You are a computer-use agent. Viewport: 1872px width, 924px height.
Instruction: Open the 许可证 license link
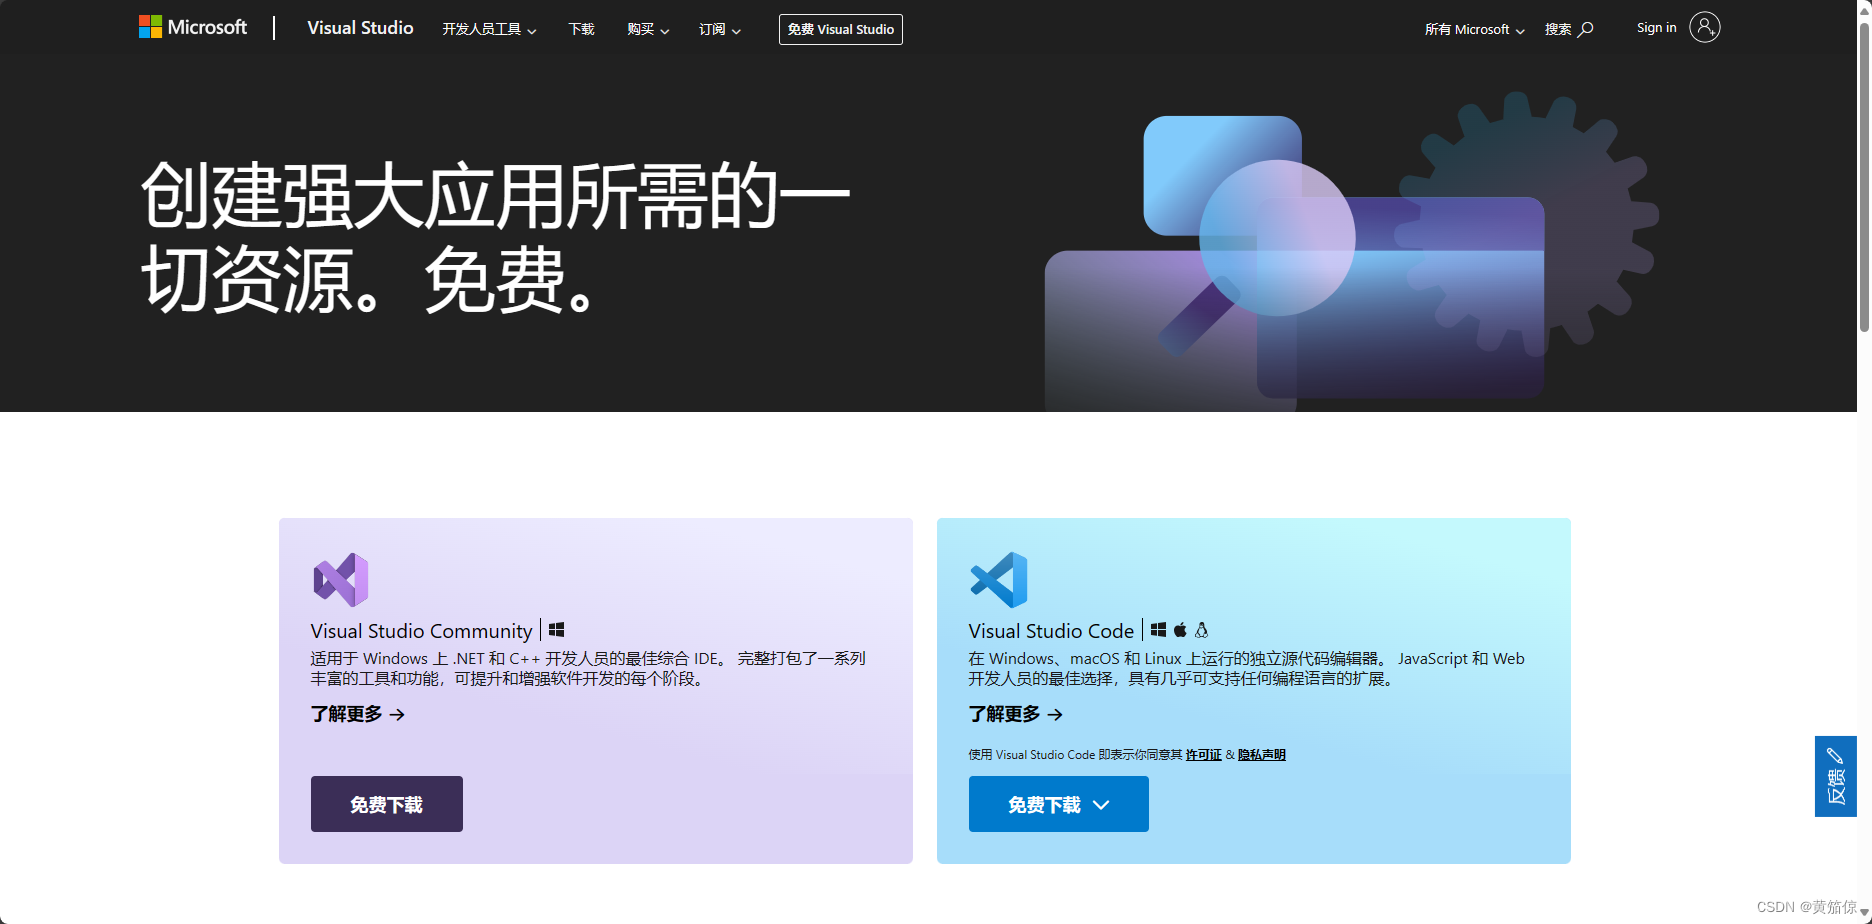[1204, 755]
